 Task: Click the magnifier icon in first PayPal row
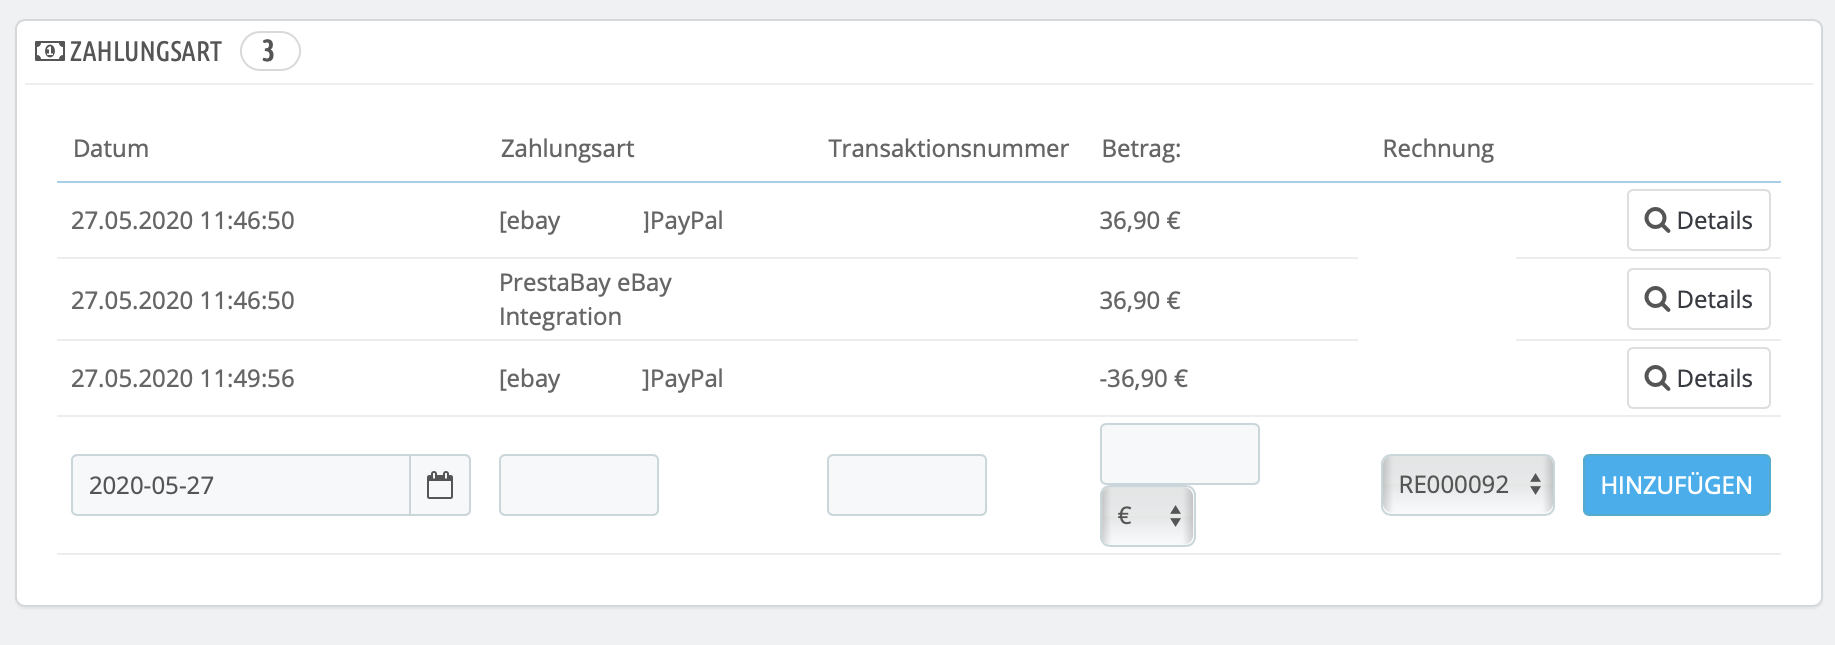1657,220
